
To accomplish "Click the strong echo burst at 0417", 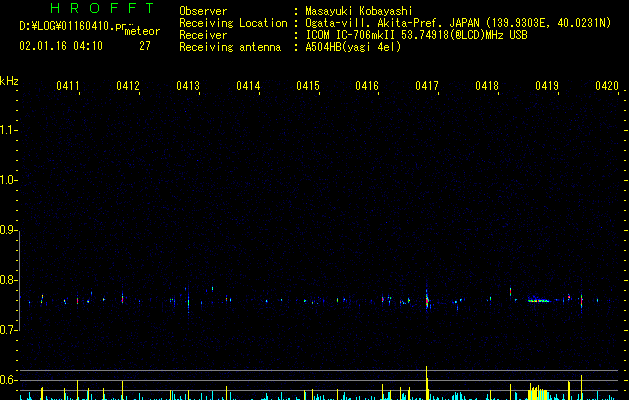I will click(x=427, y=300).
